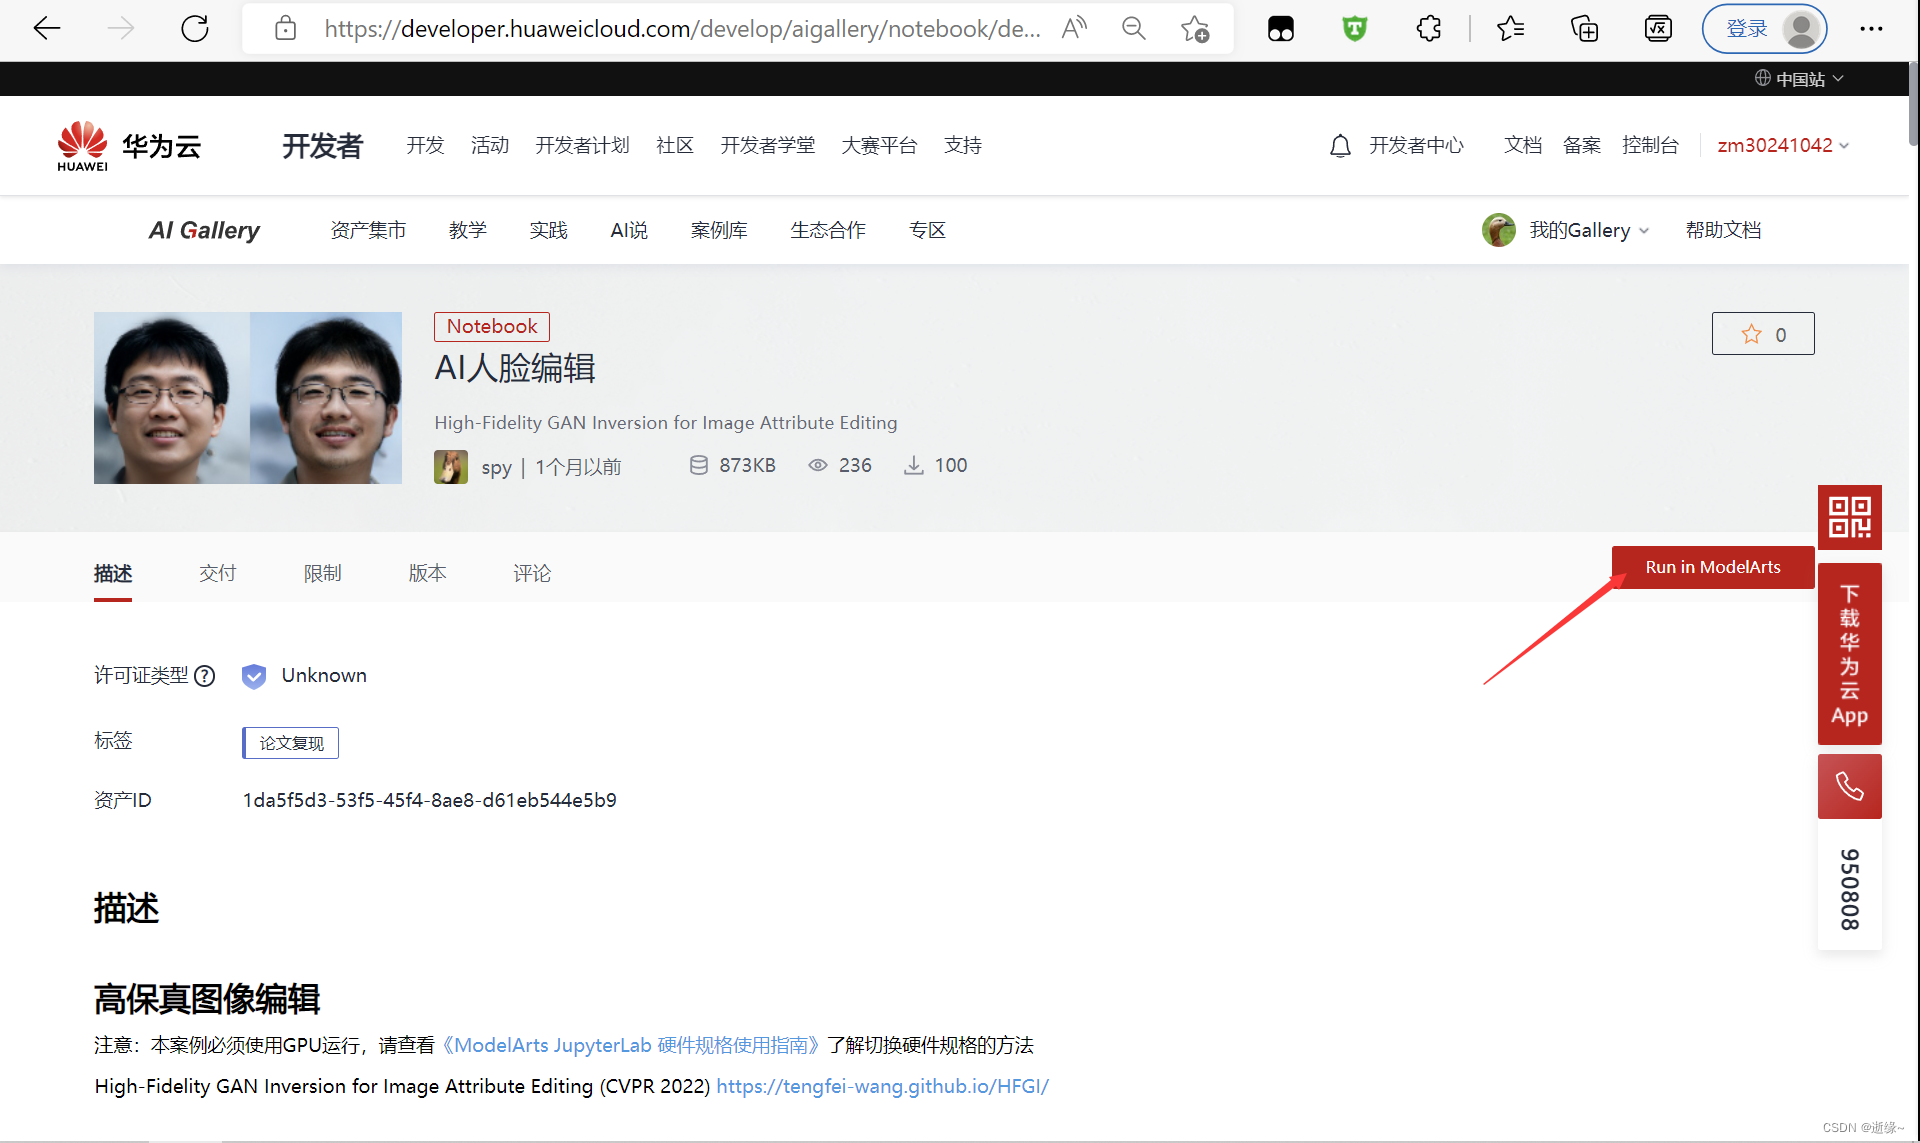Click the 论文复现 tag
This screenshot has height=1143, width=1920.
(x=291, y=743)
